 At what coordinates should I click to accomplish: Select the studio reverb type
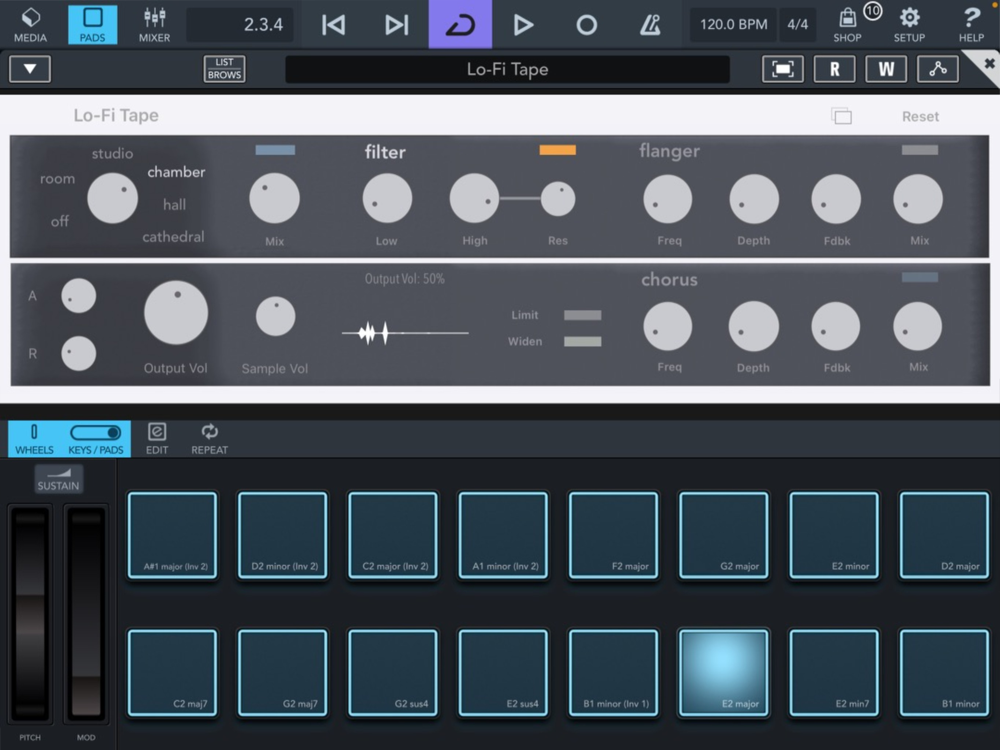point(112,153)
